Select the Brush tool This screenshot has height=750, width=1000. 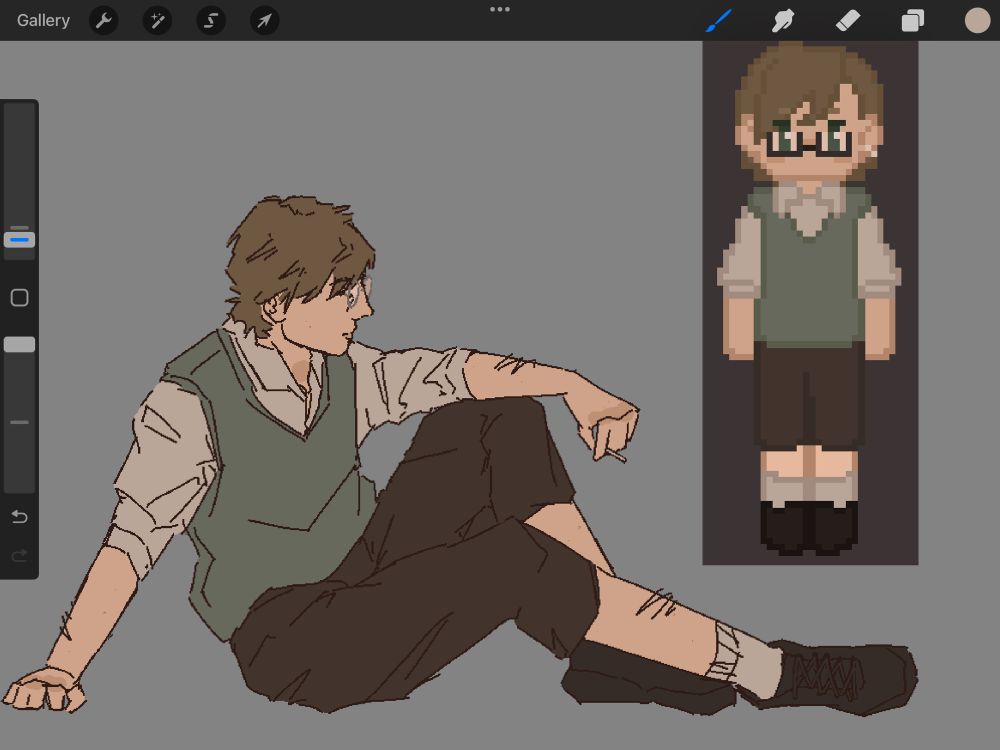click(x=719, y=20)
